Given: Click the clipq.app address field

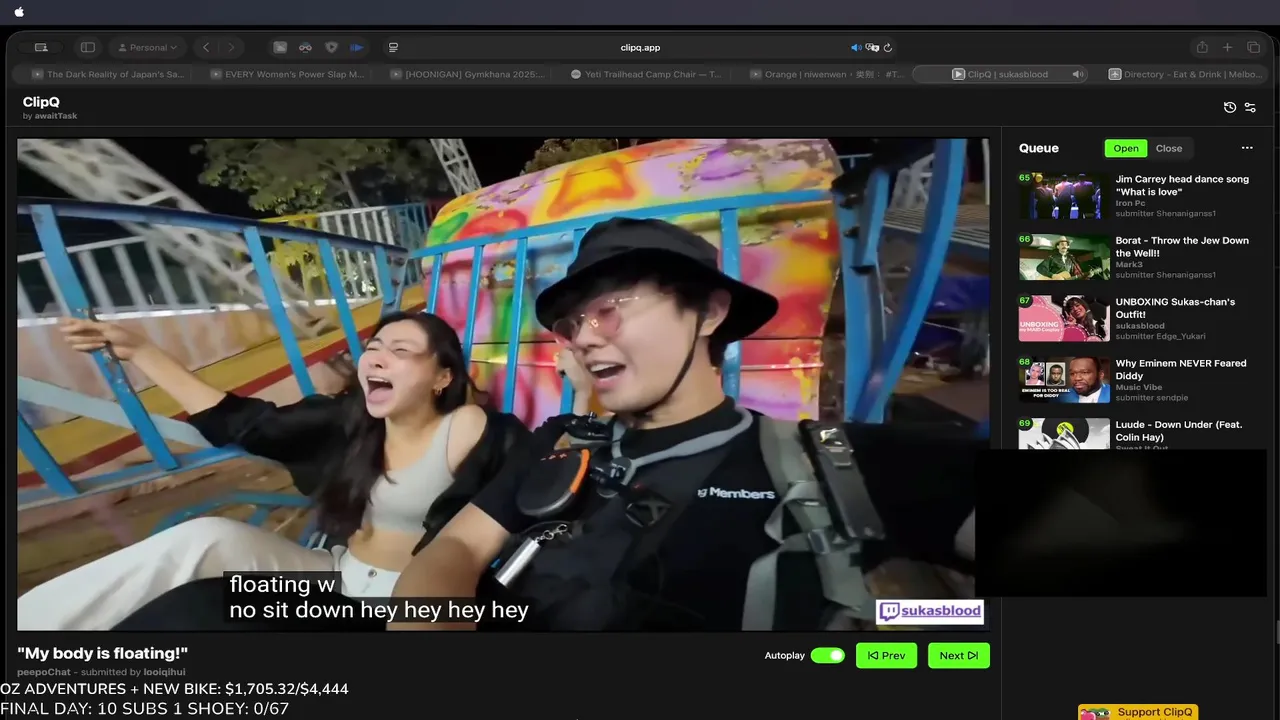Looking at the screenshot, I should 640,47.
